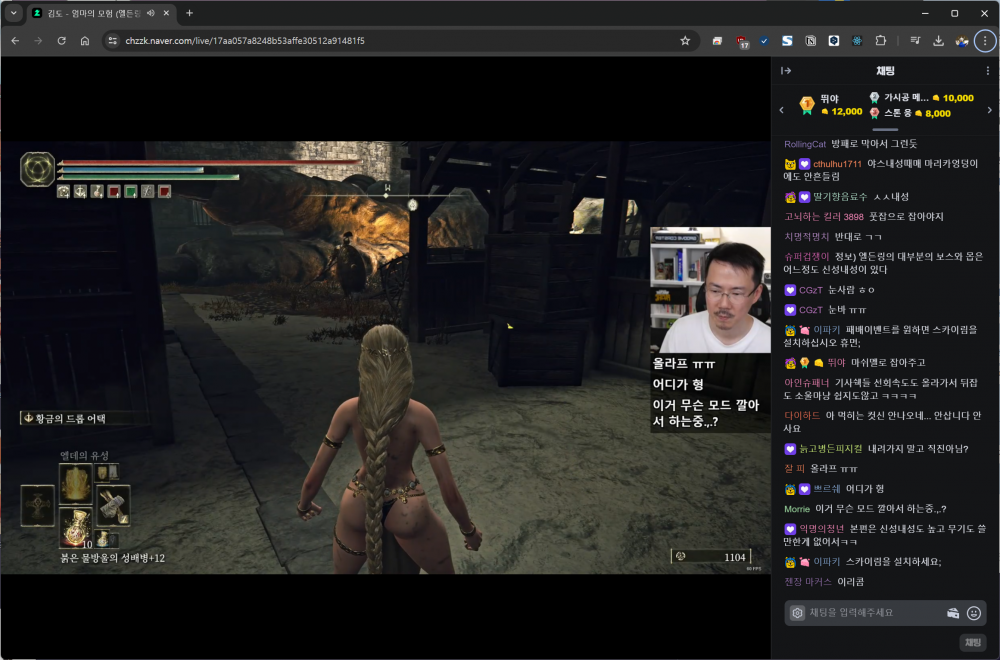The height and width of the screenshot is (660, 1000).
Task: Reload the current page
Action: 61,41
